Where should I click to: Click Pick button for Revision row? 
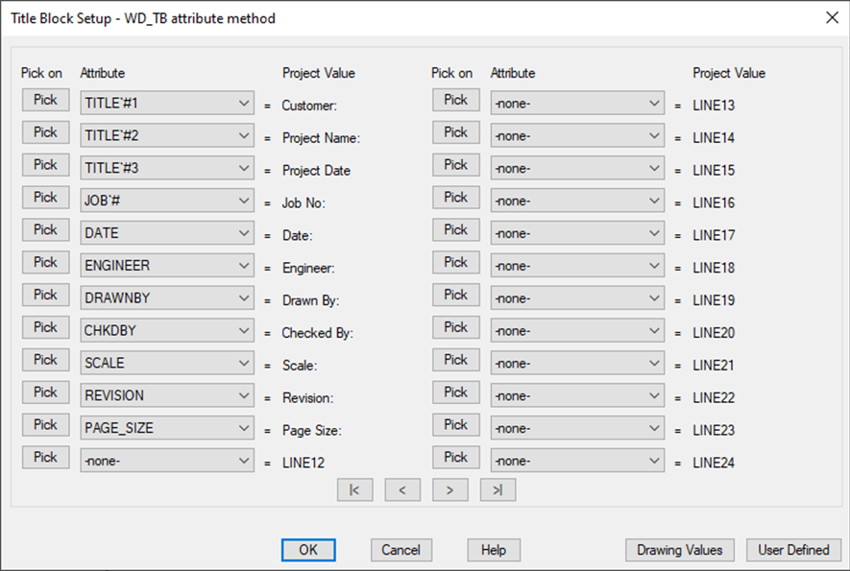point(46,393)
